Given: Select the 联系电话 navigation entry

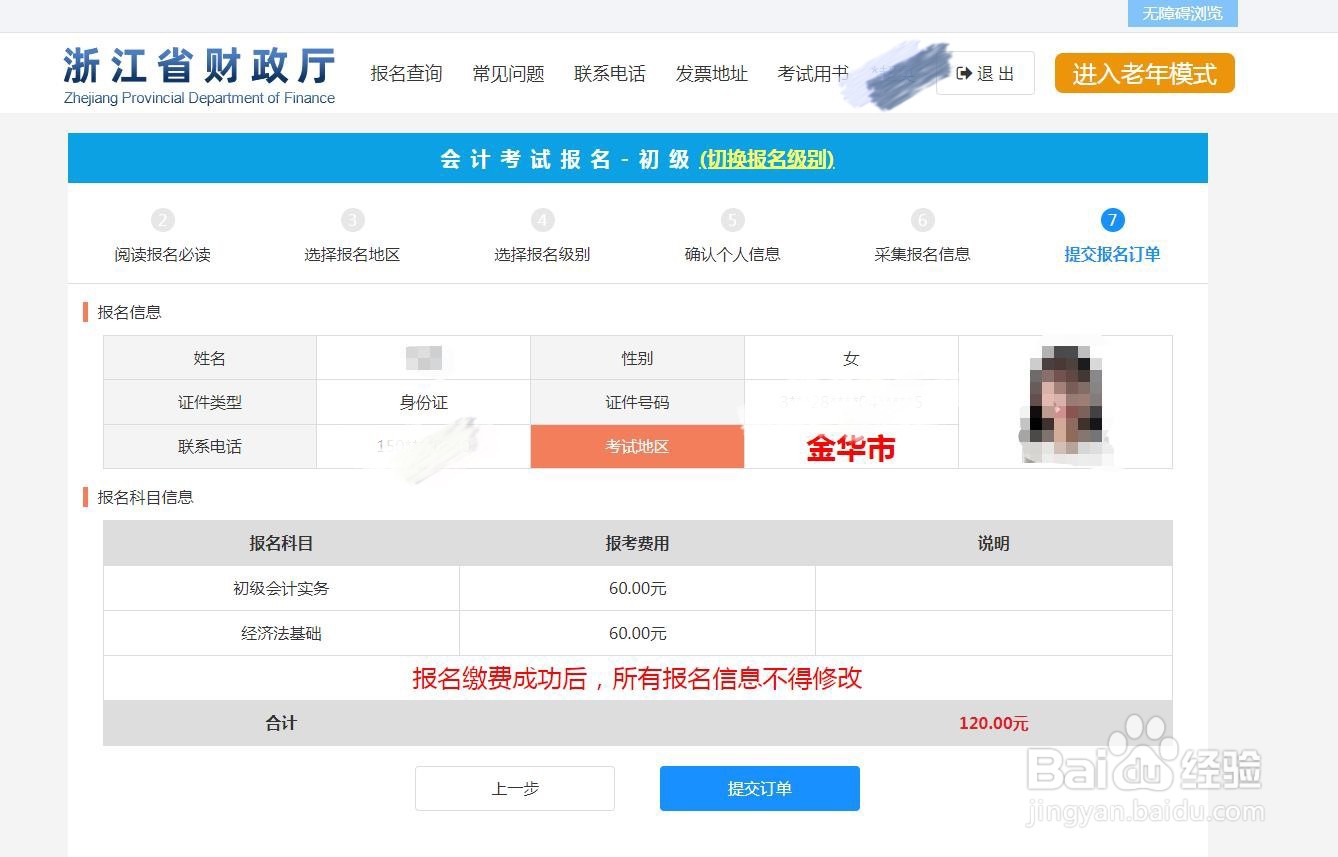Looking at the screenshot, I should (x=610, y=72).
